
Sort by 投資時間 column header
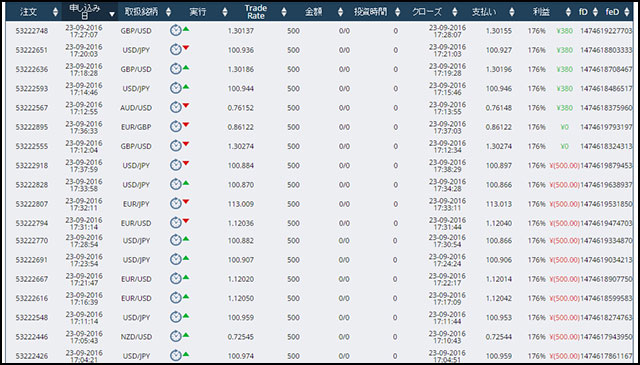pyautogui.click(x=371, y=12)
